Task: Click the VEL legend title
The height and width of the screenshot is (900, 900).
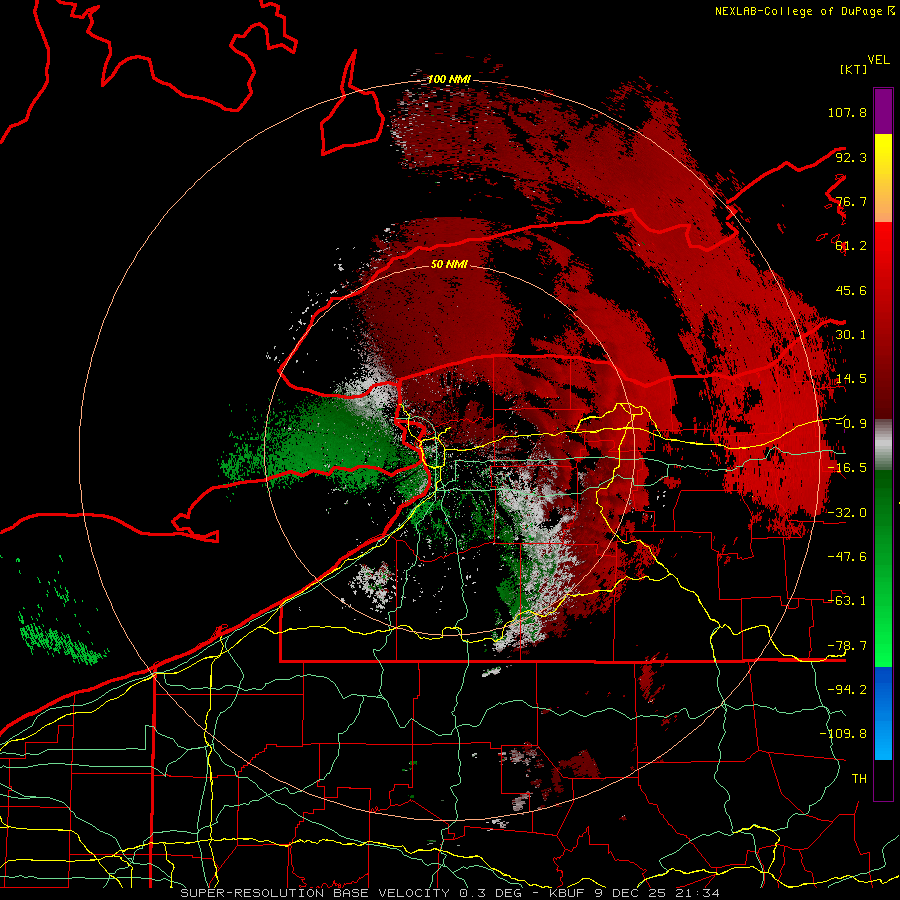Action: click(878, 59)
